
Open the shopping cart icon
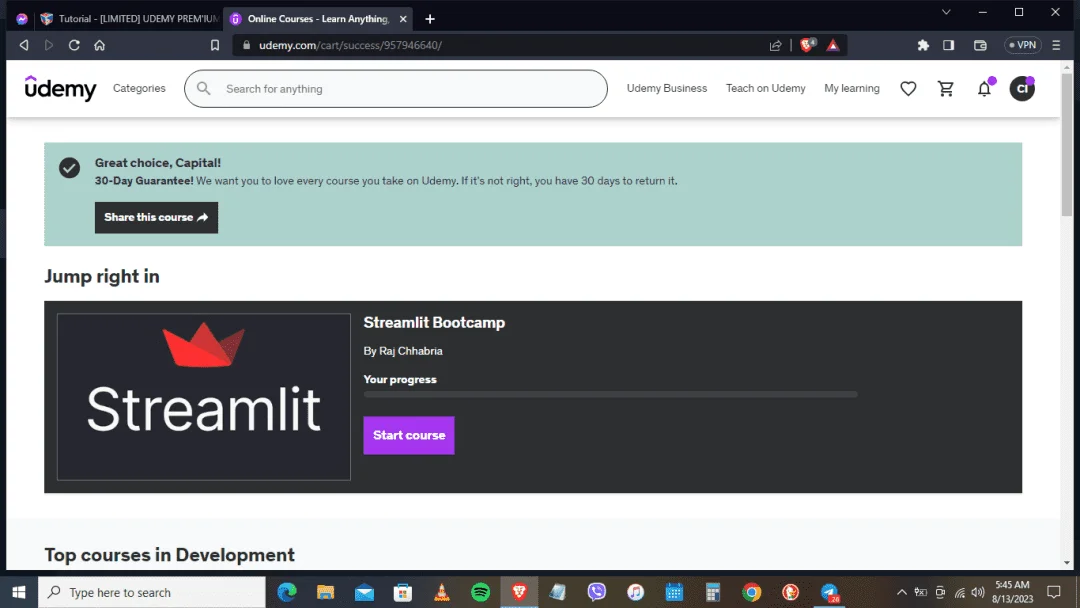946,89
